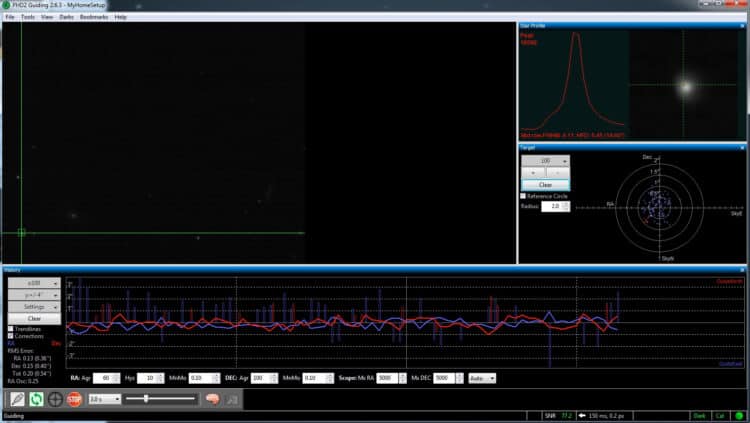Click the RA legend label in History
The width and height of the screenshot is (750, 423).
11,344
